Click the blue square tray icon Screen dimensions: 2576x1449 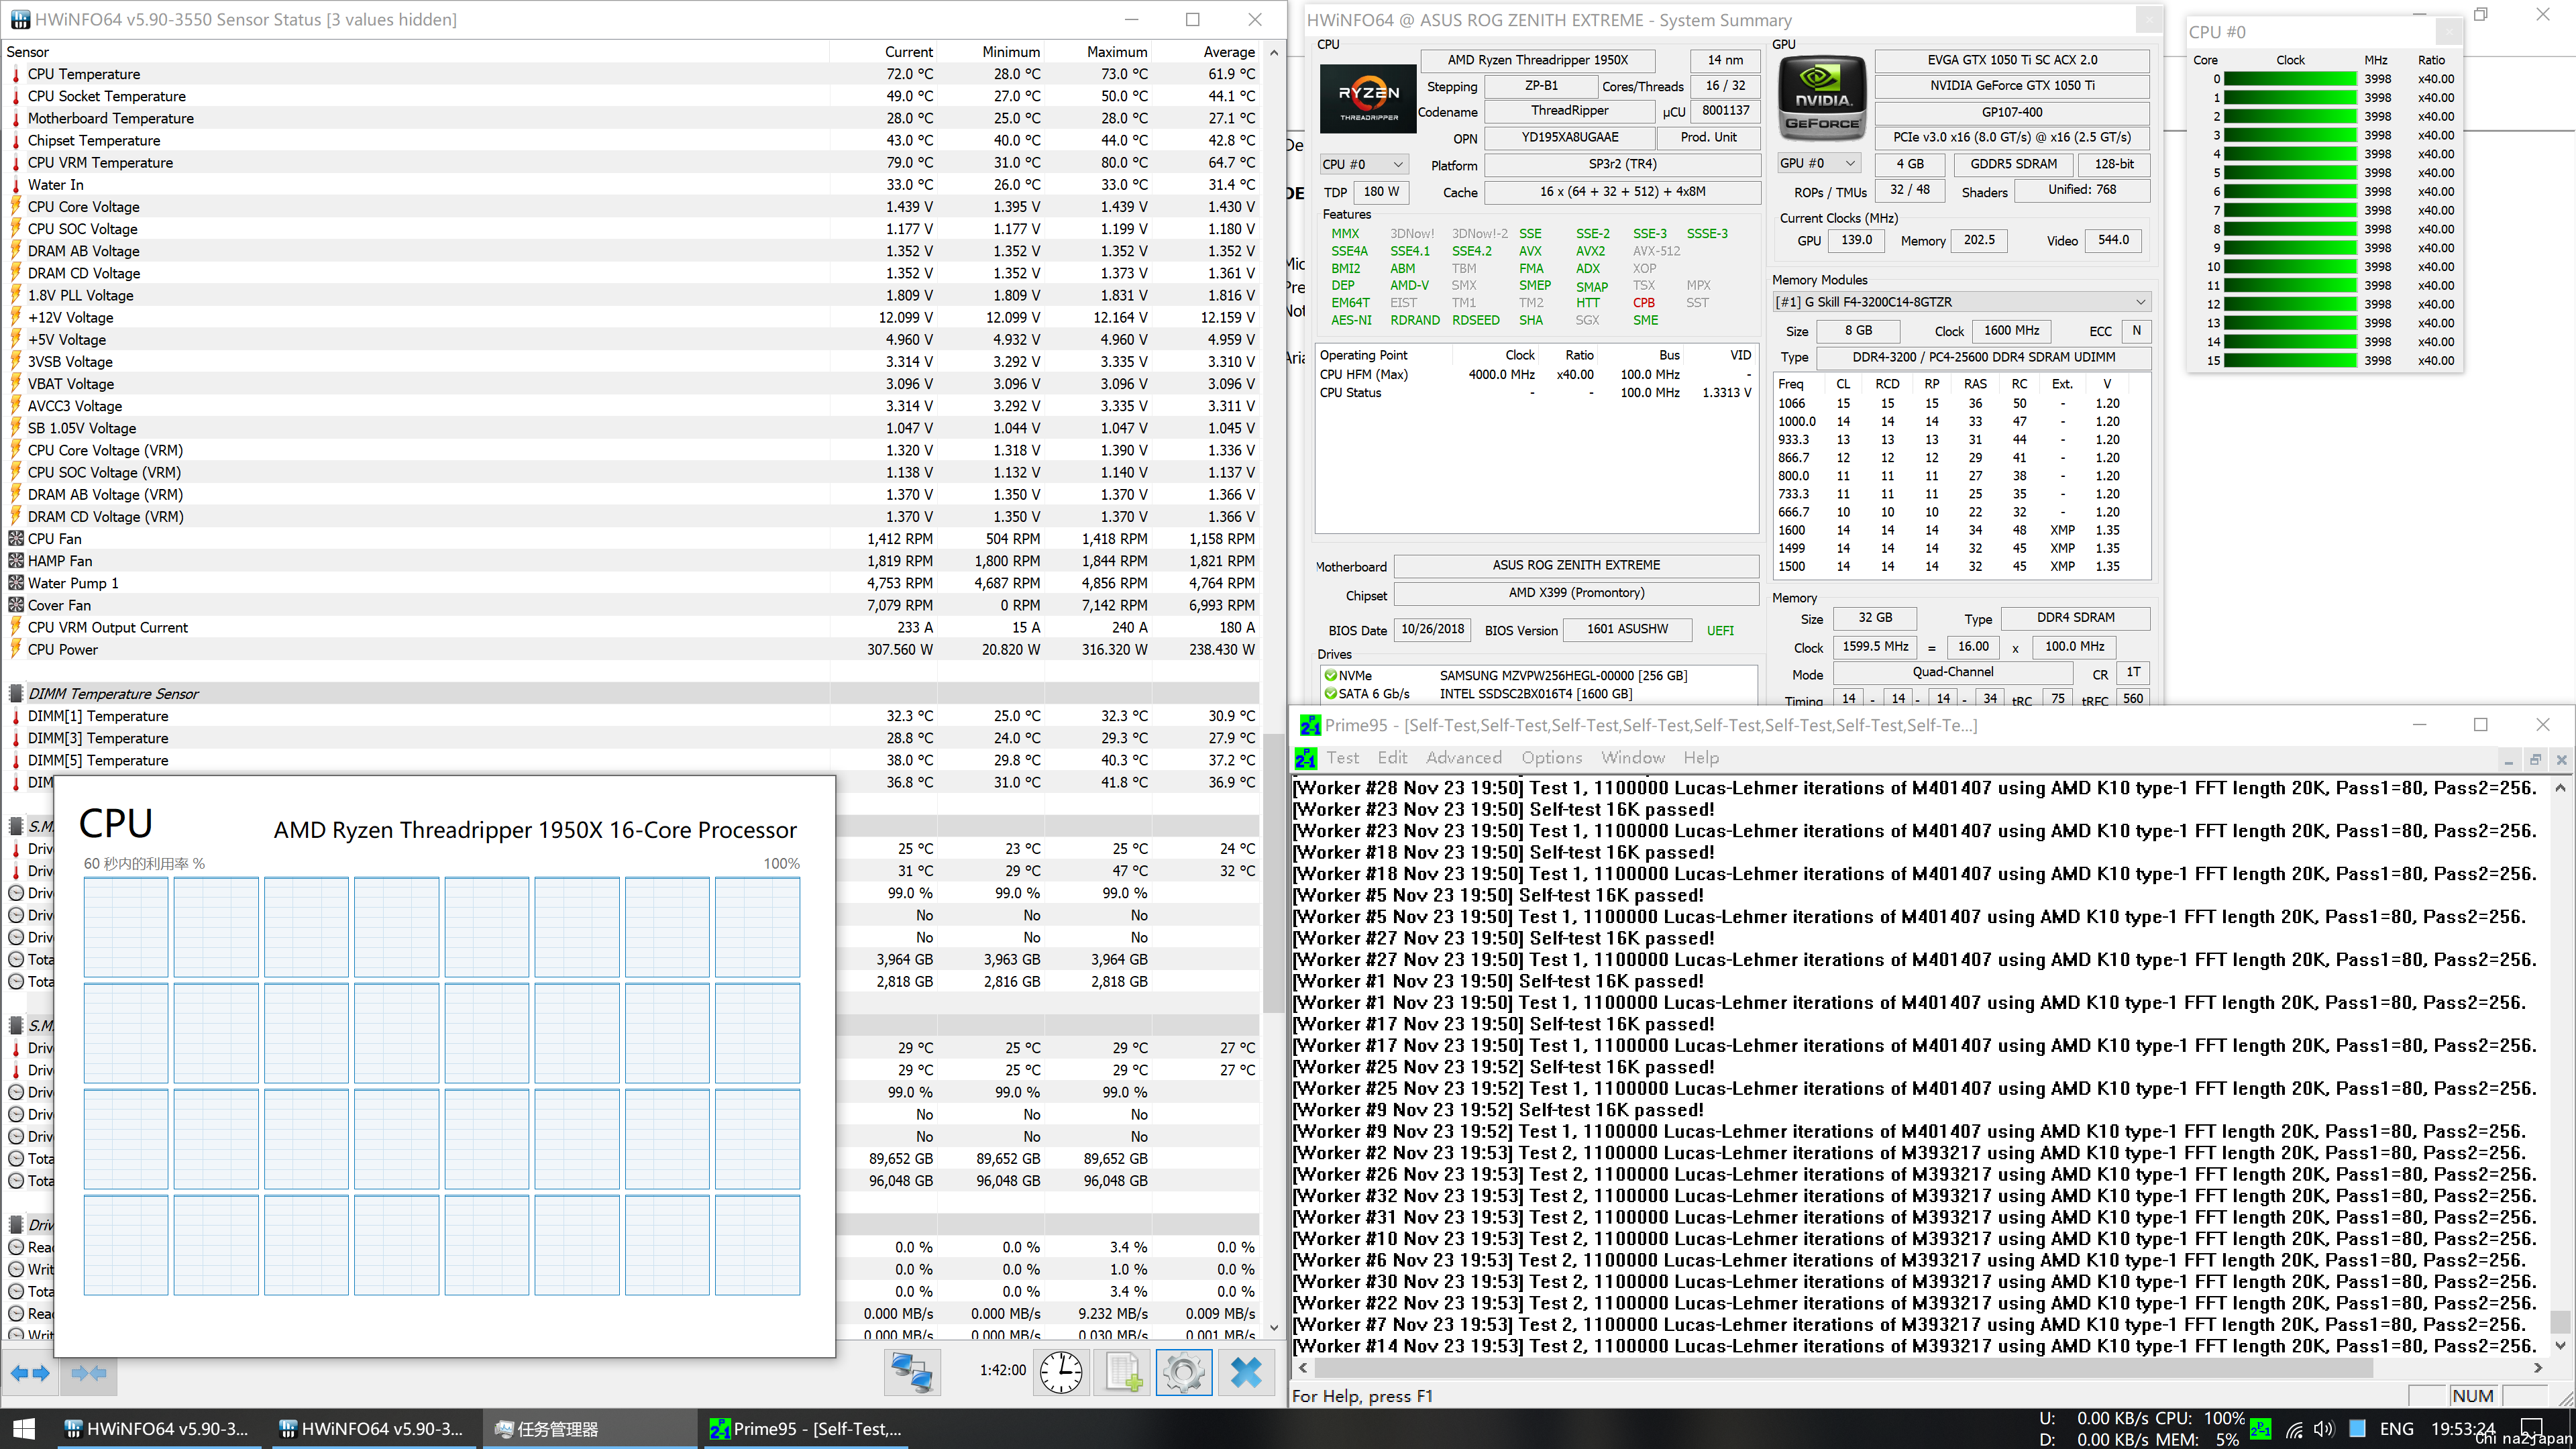[x=2357, y=1429]
